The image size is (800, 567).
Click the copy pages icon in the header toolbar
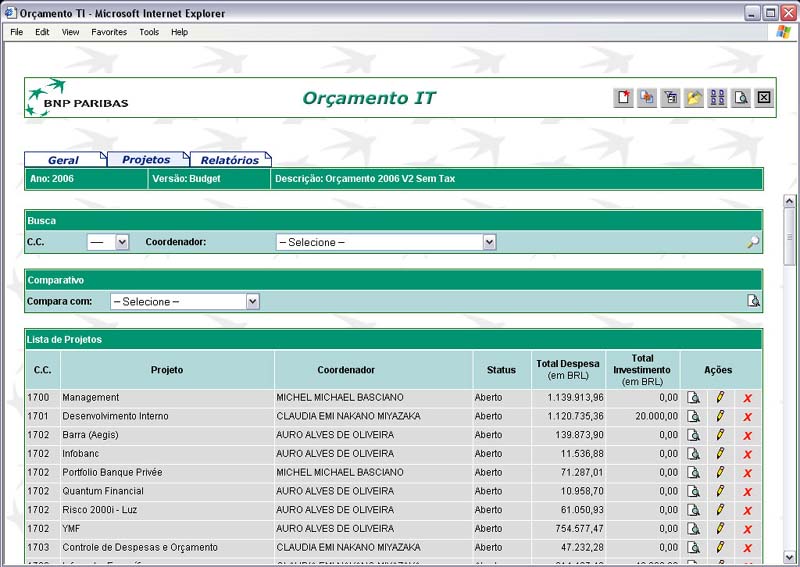tap(647, 97)
